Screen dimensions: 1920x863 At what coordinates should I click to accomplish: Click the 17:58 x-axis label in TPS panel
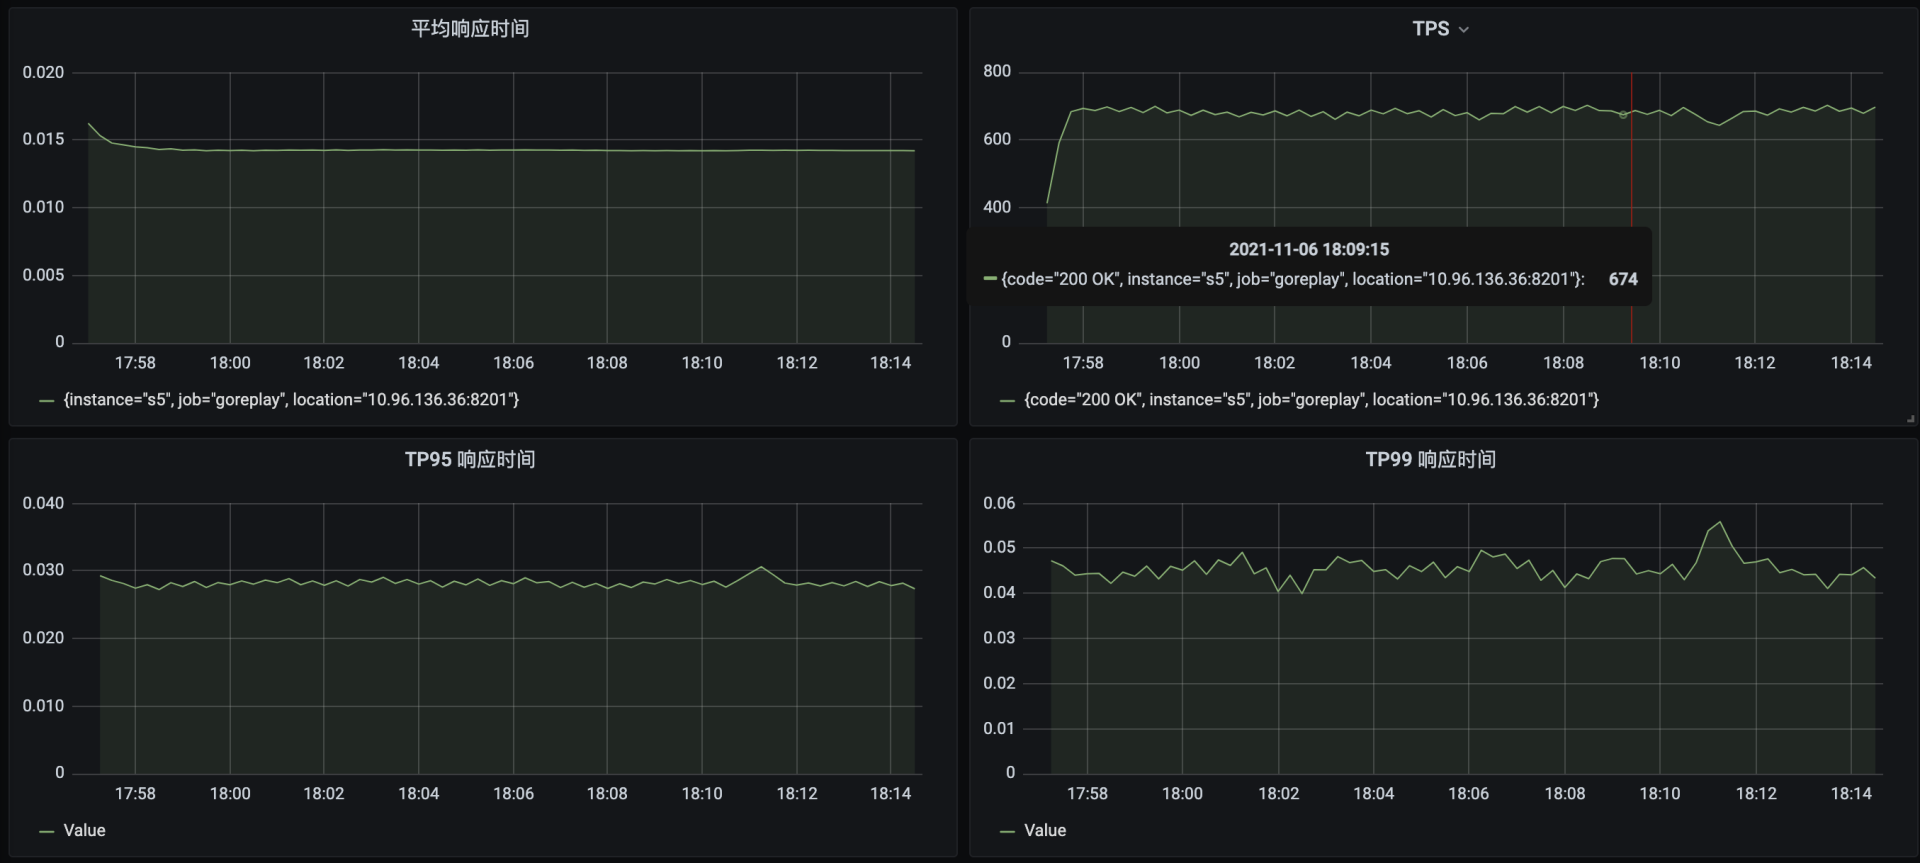[1083, 363]
